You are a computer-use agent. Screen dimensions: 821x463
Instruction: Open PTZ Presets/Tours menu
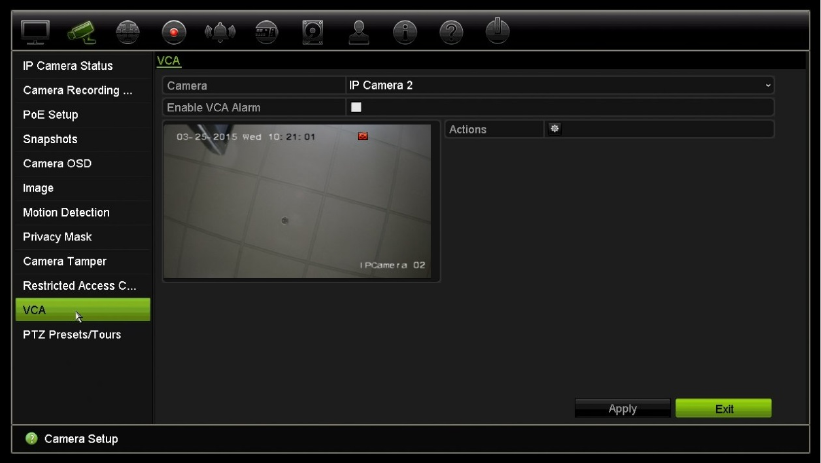(x=83, y=335)
